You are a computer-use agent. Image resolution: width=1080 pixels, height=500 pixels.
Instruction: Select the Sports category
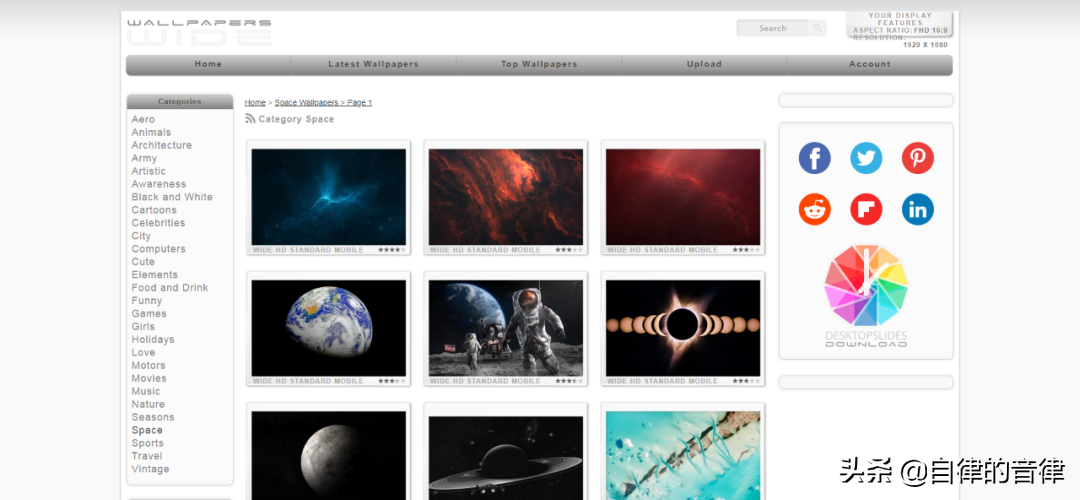coord(148,444)
